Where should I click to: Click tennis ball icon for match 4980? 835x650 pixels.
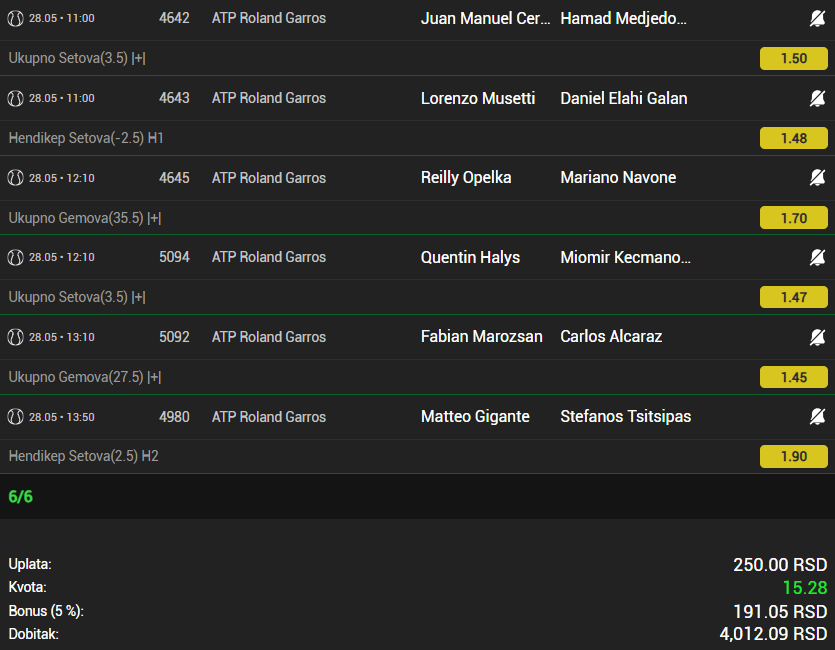coord(15,417)
